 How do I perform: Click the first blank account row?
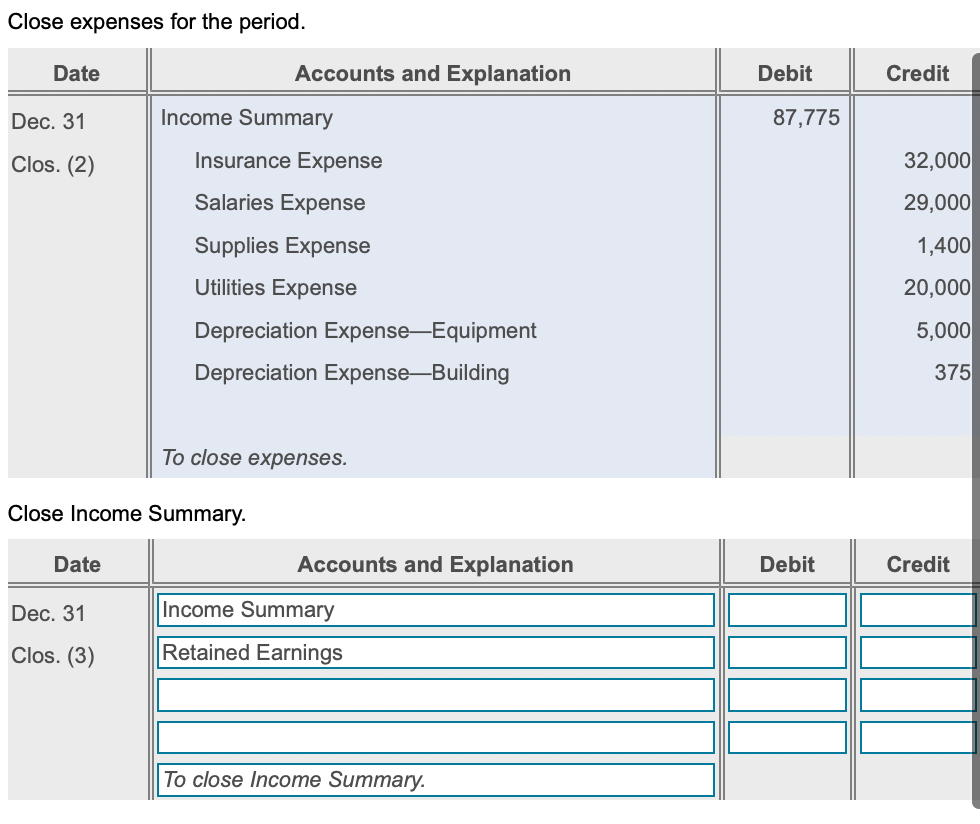(435, 694)
